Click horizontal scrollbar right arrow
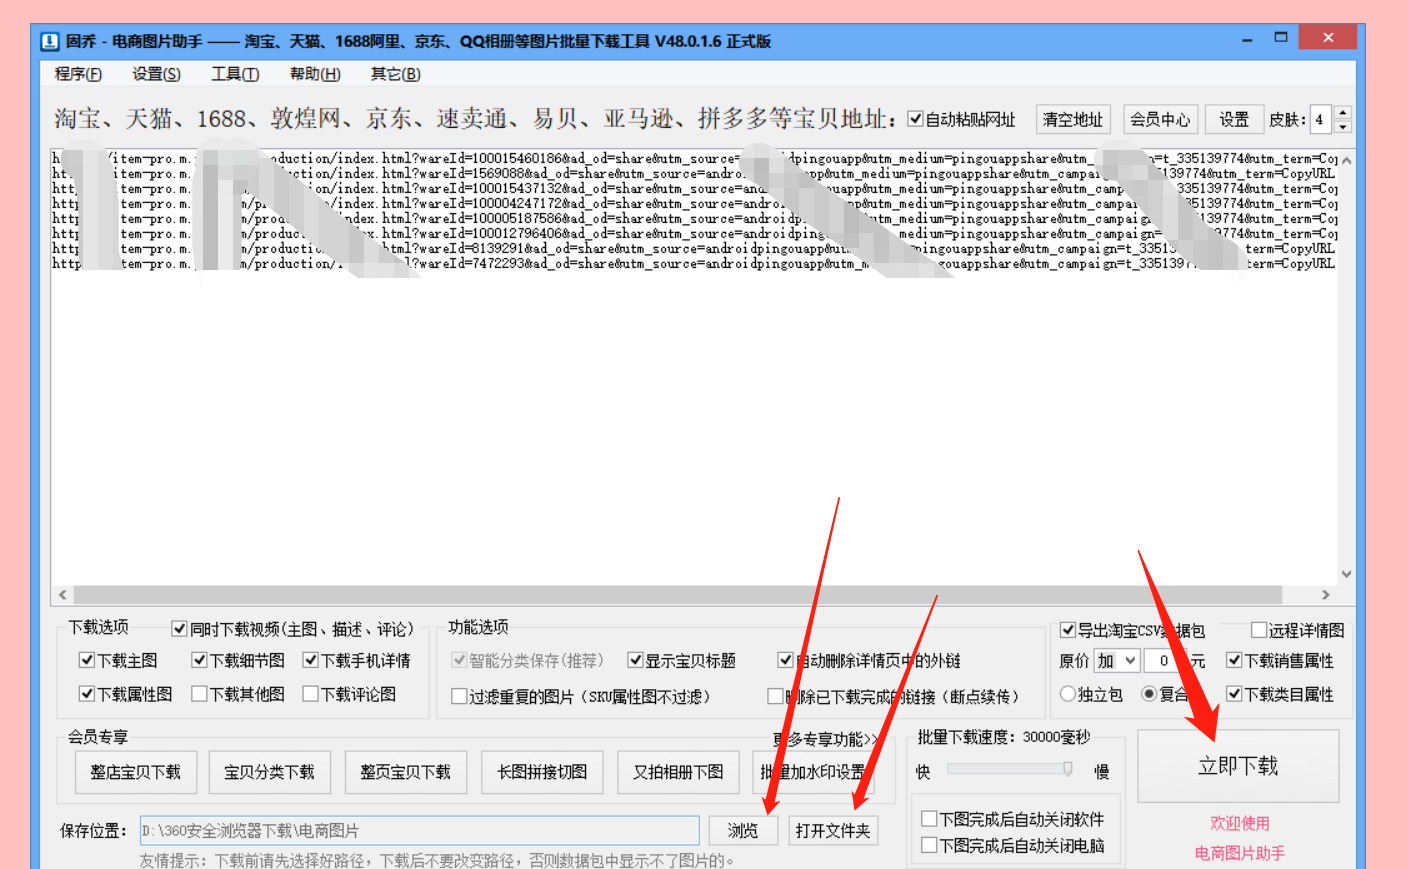 point(1326,594)
